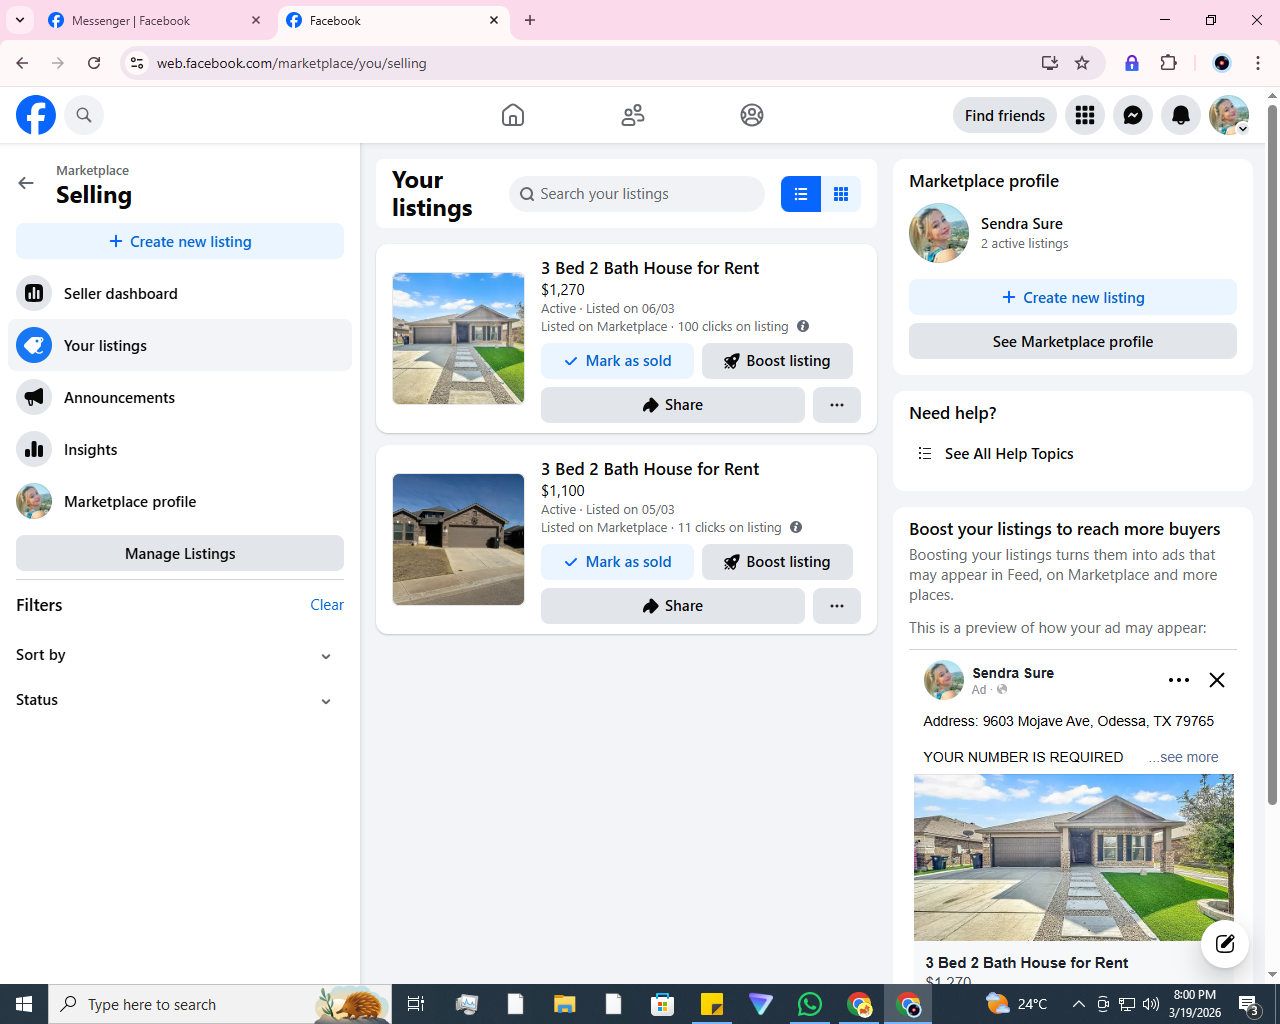The height and width of the screenshot is (1024, 1280).
Task: Open Insights in sidebar
Action: (180, 449)
